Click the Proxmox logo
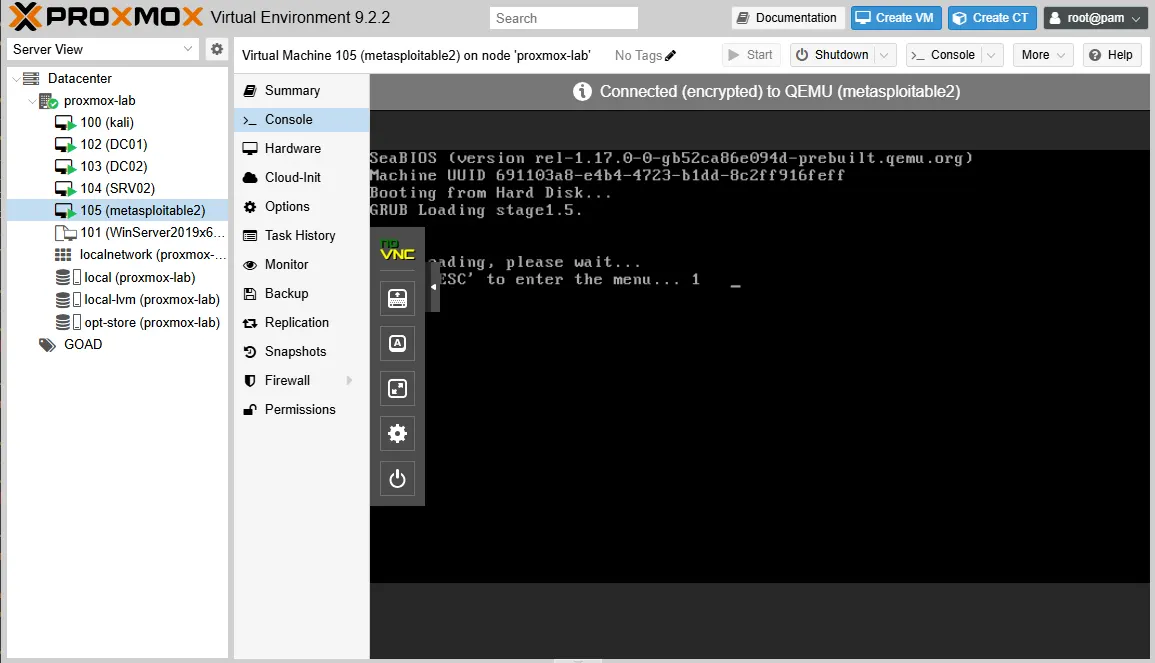 point(106,17)
